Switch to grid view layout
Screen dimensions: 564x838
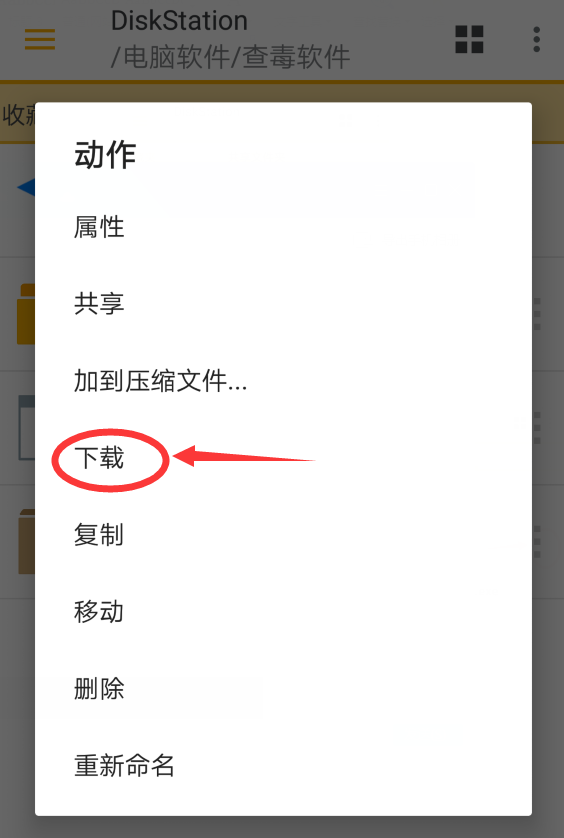coord(469,39)
